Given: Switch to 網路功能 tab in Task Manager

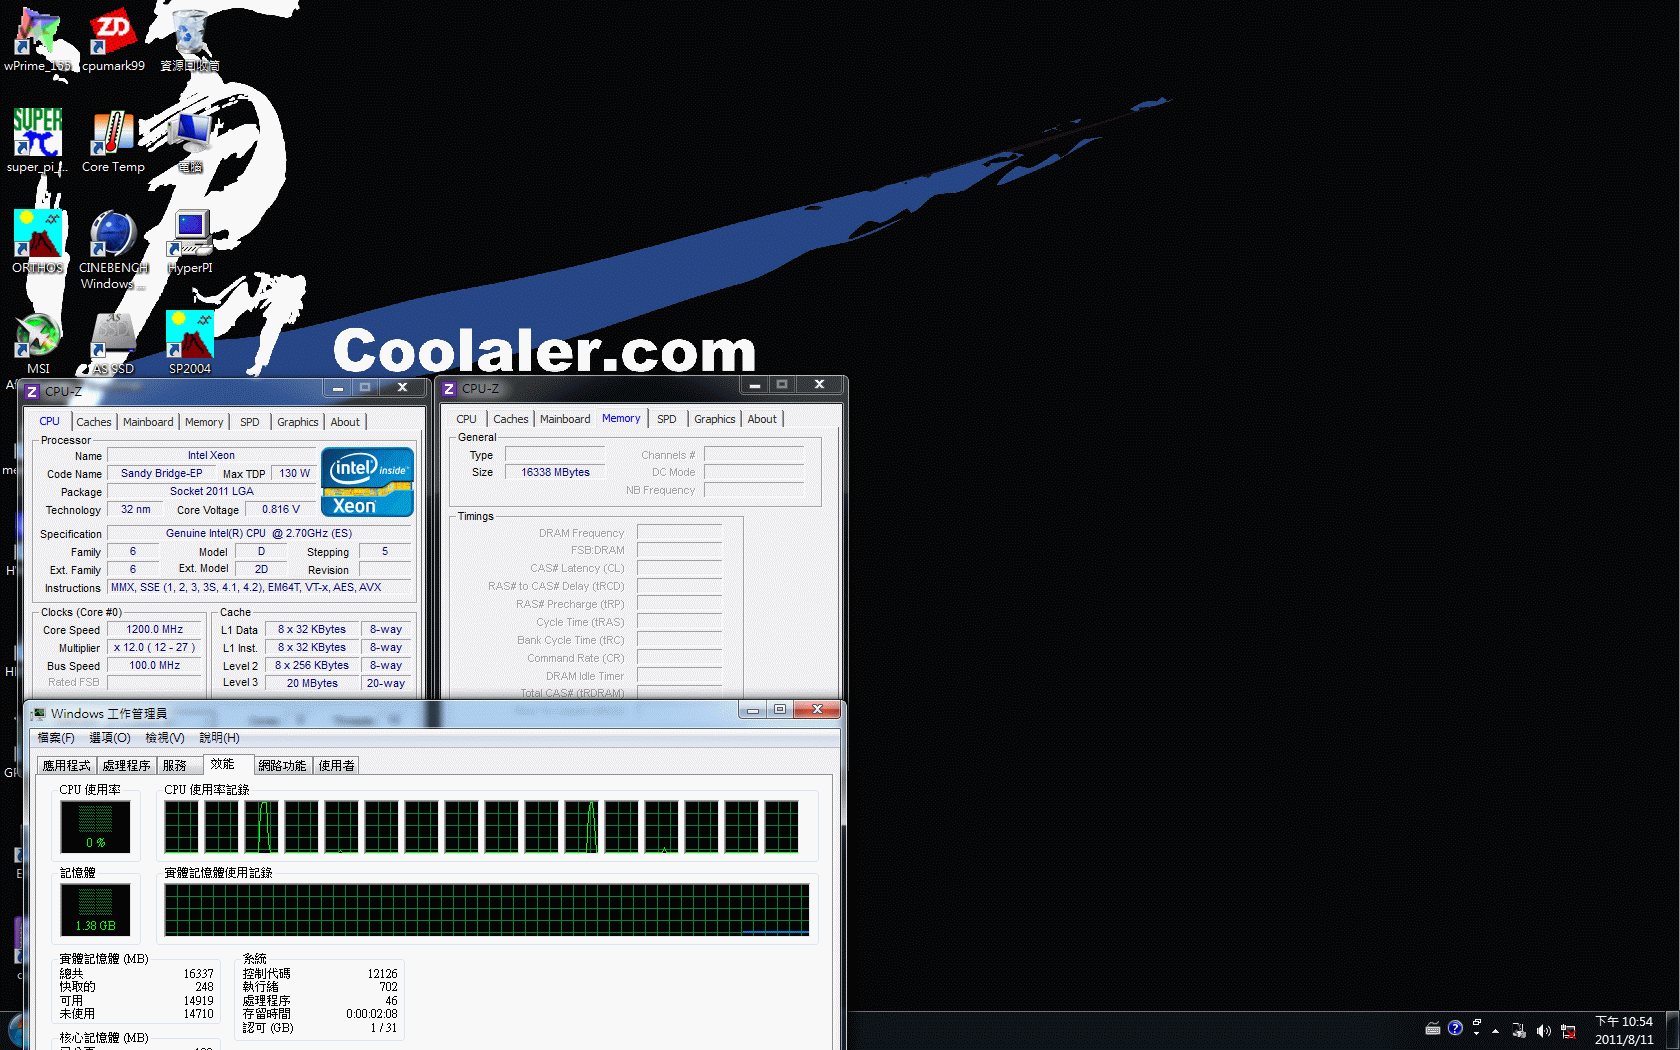Looking at the screenshot, I should [282, 766].
